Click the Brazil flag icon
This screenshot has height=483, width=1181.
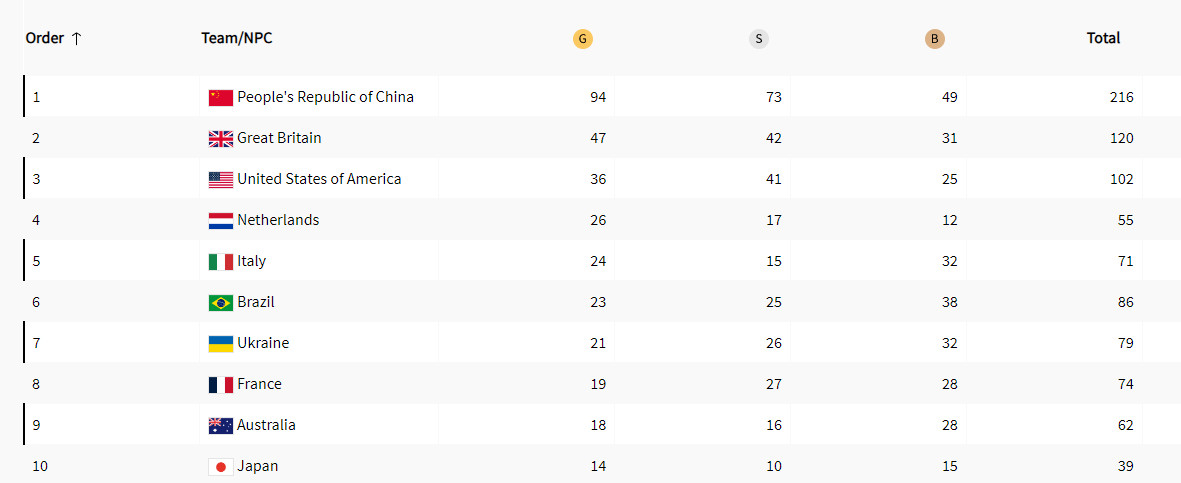pyautogui.click(x=221, y=302)
